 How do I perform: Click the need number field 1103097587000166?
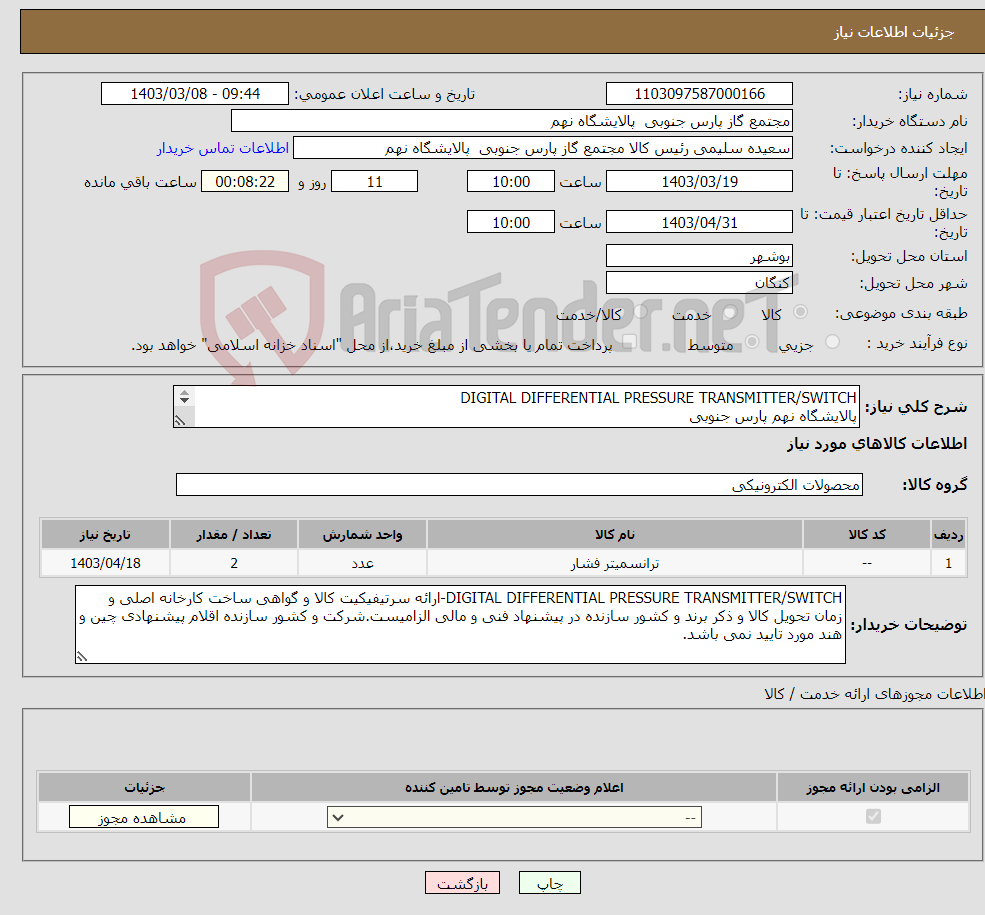tap(699, 94)
